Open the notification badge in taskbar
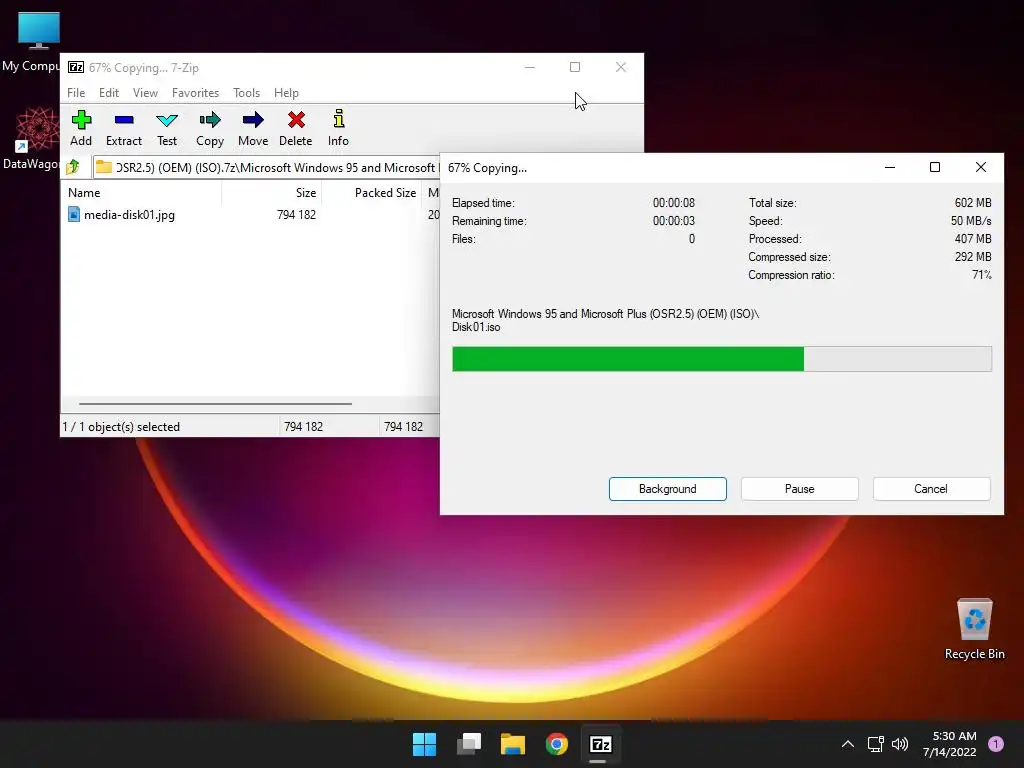The image size is (1024, 768). coord(996,744)
